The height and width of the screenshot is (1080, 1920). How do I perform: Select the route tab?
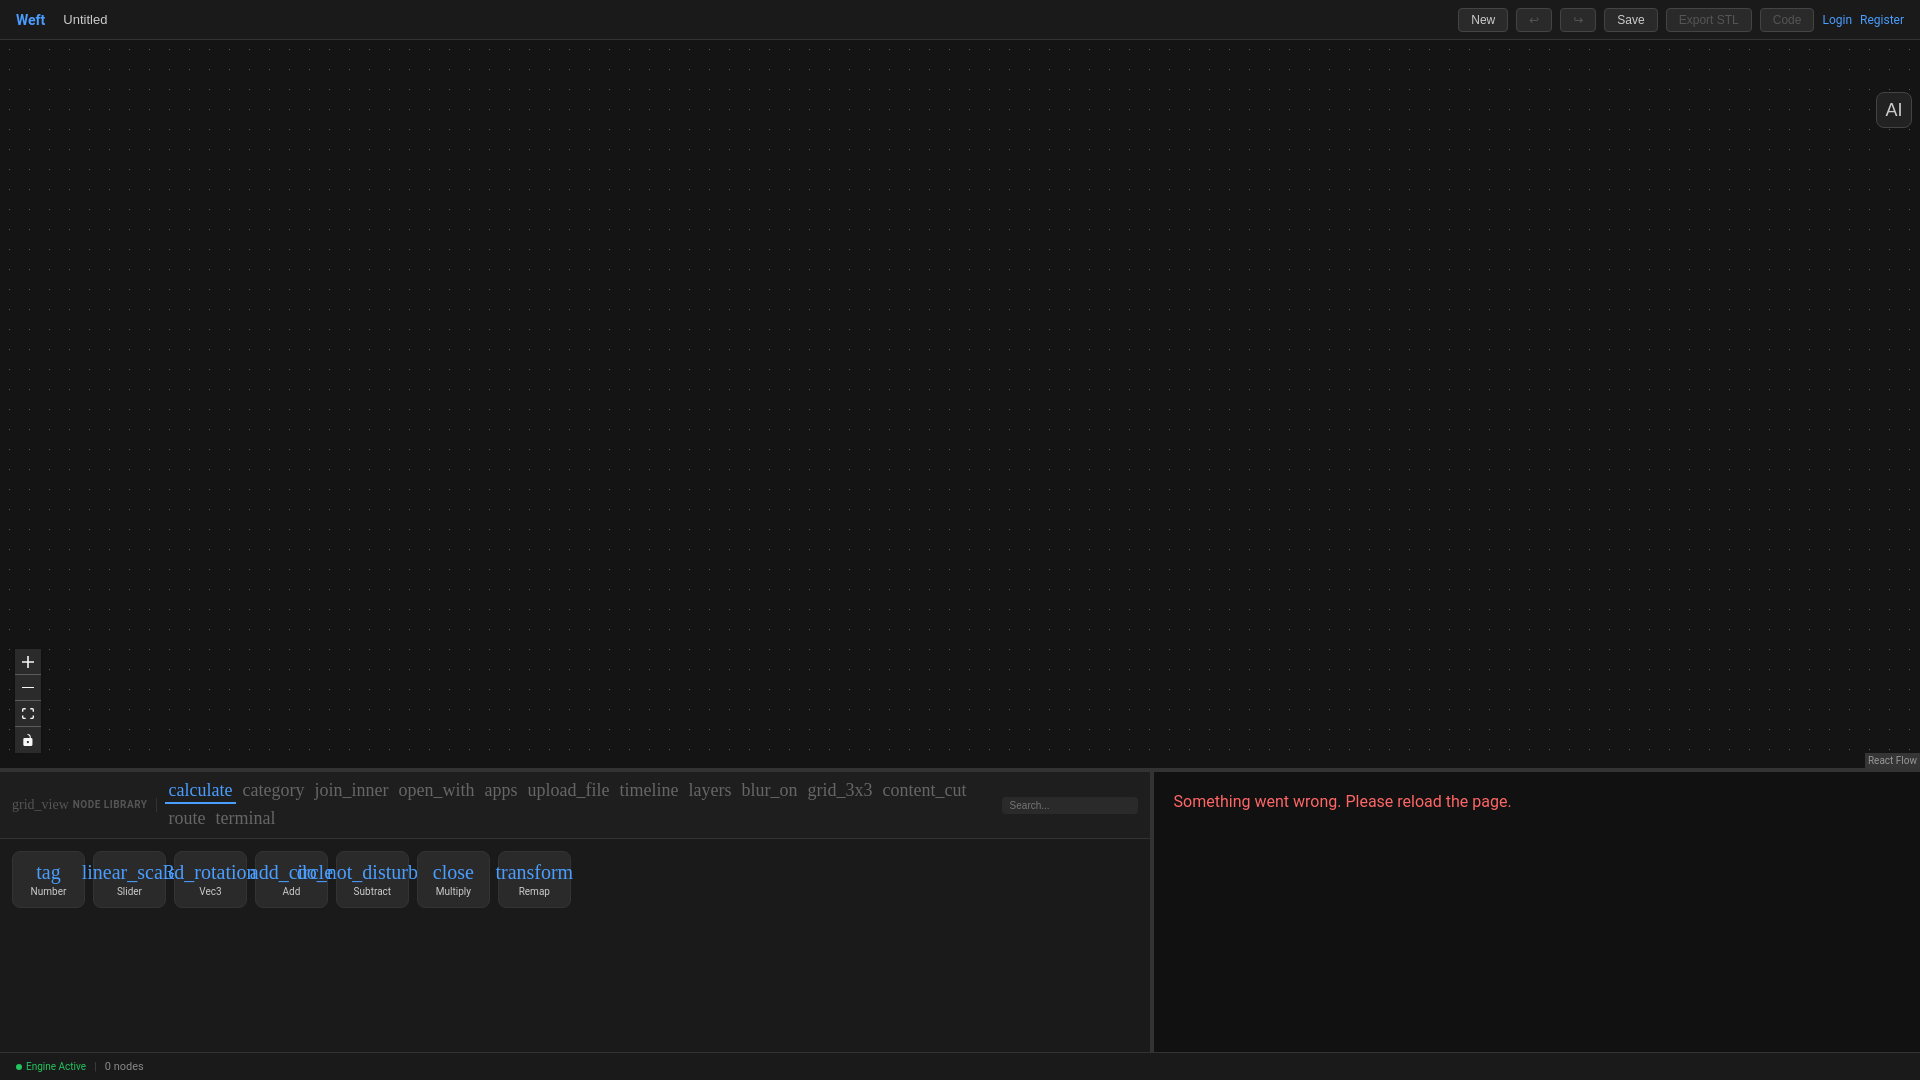click(187, 818)
